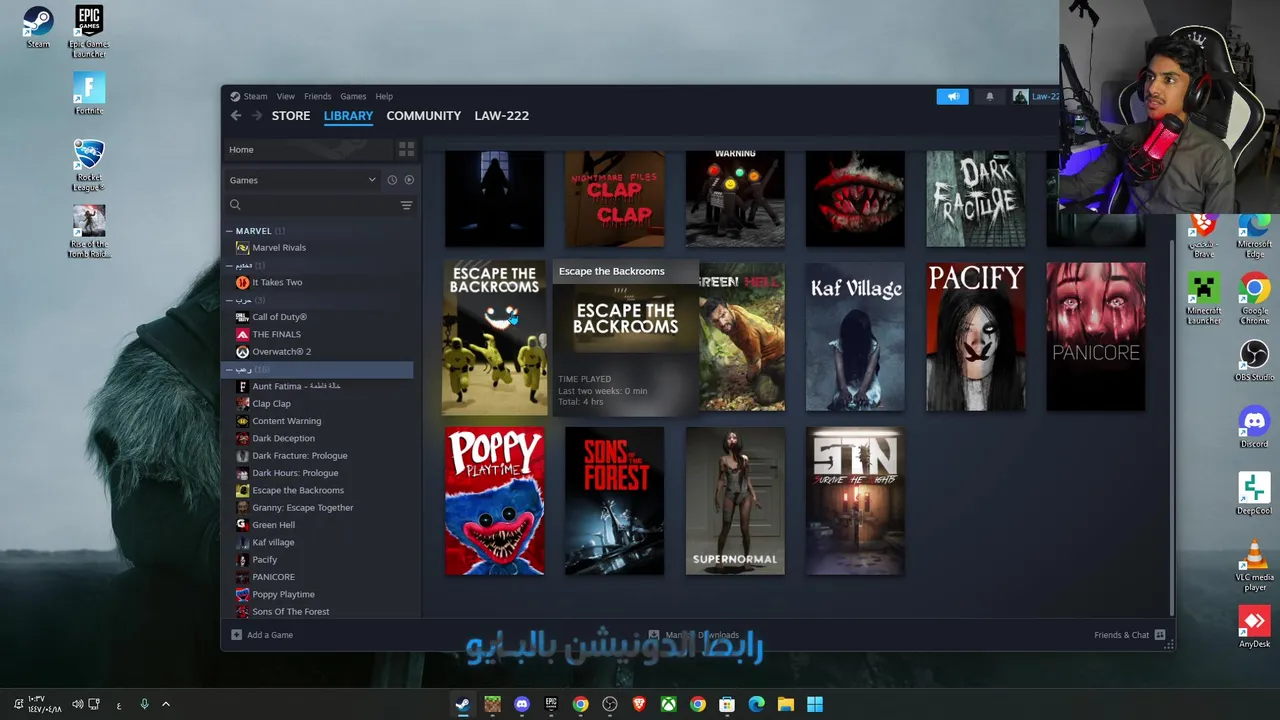Select THE FINALS in the game list
This screenshot has height=720, width=1280.
276,335
